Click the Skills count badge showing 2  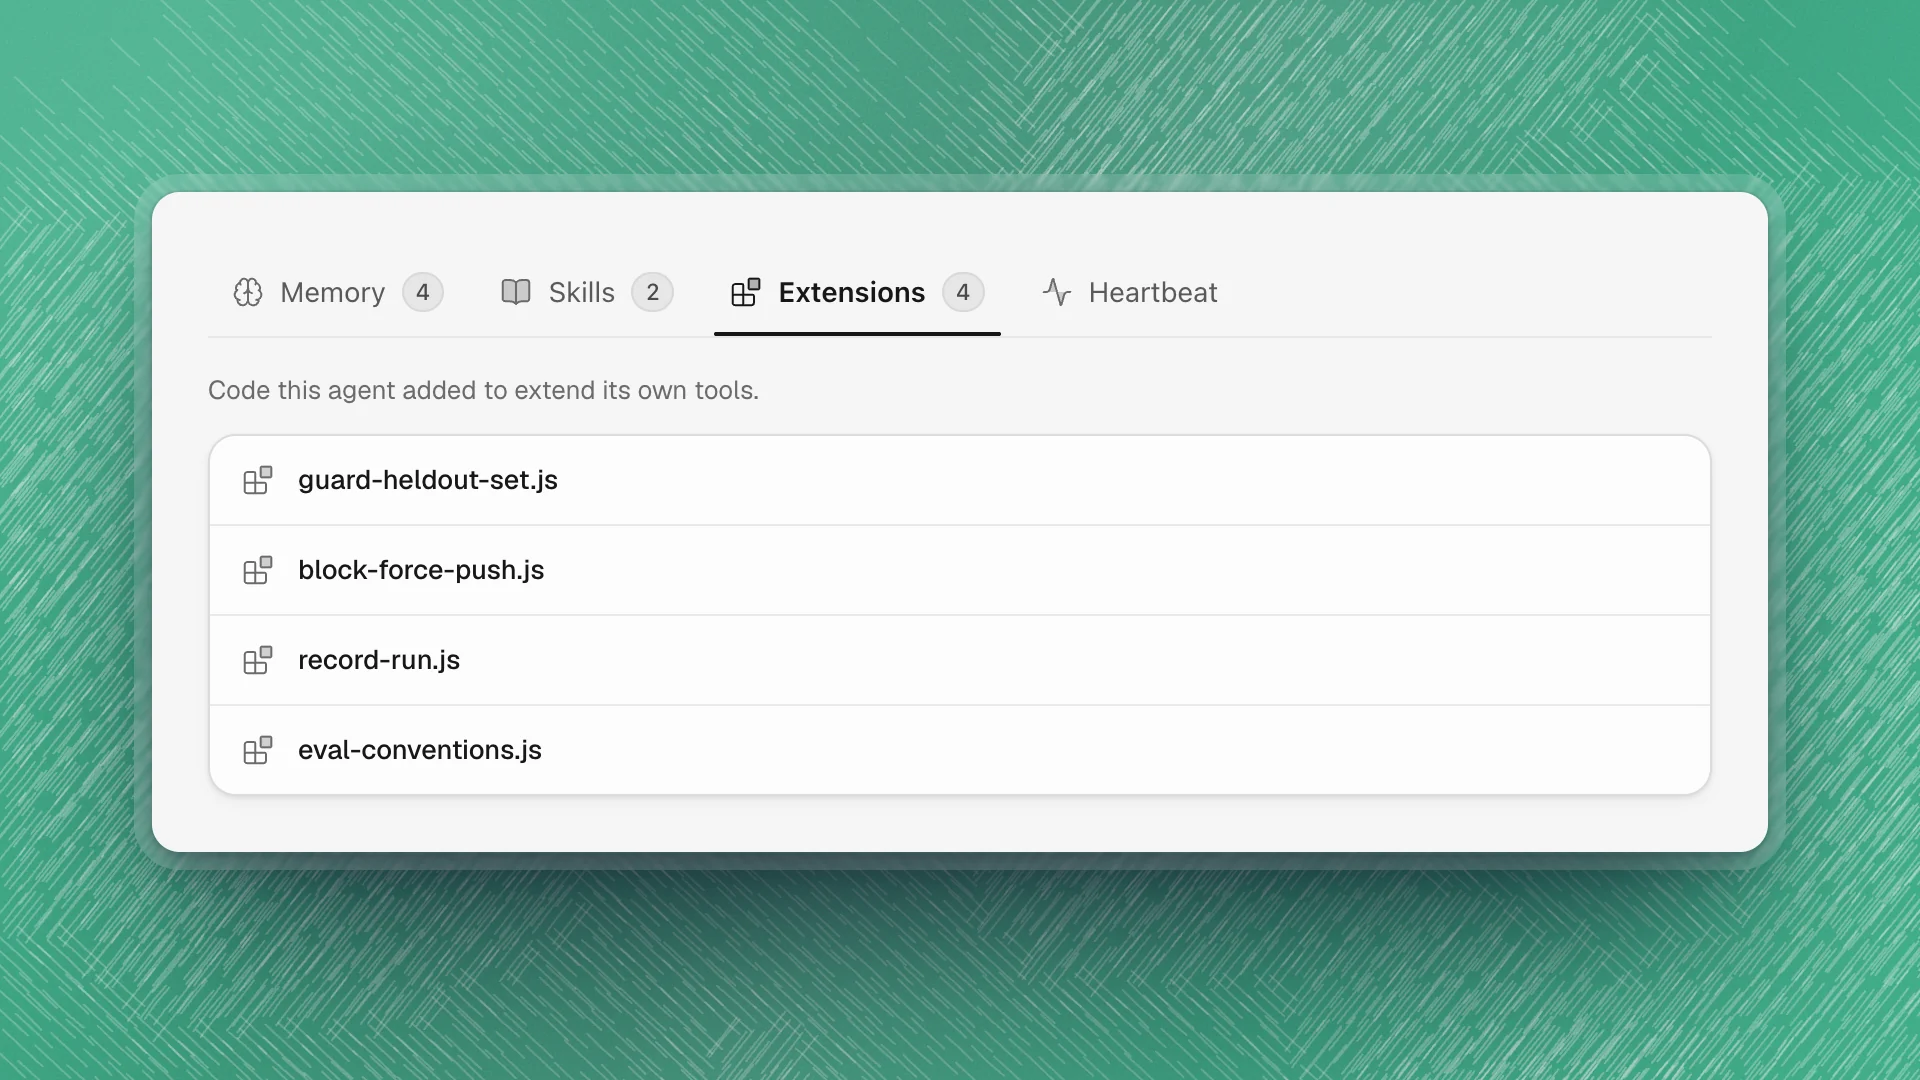[653, 292]
